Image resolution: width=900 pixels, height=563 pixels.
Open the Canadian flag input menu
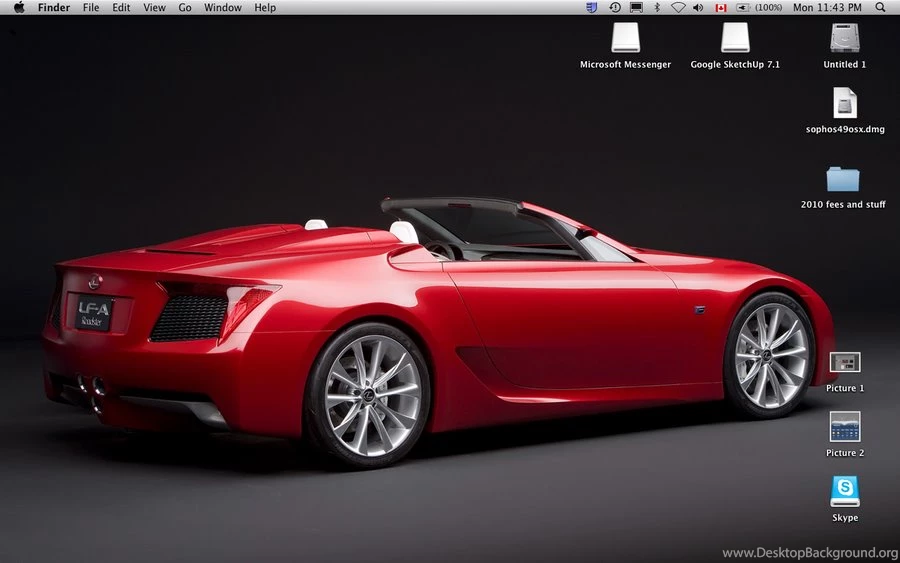point(721,7)
